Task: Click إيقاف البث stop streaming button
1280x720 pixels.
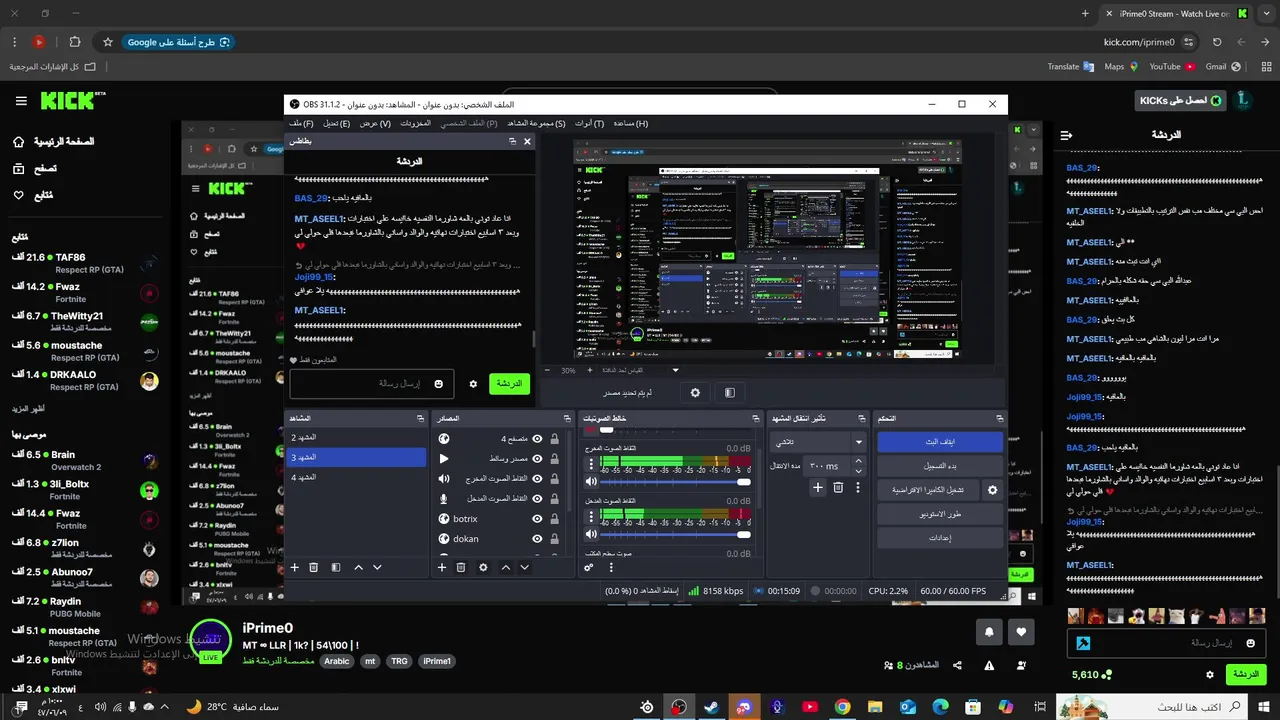Action: pyautogui.click(x=940, y=441)
